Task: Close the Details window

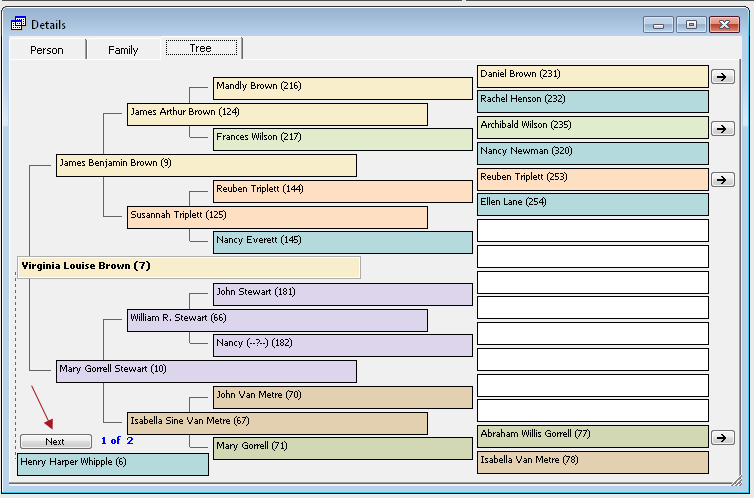Action: coord(724,25)
